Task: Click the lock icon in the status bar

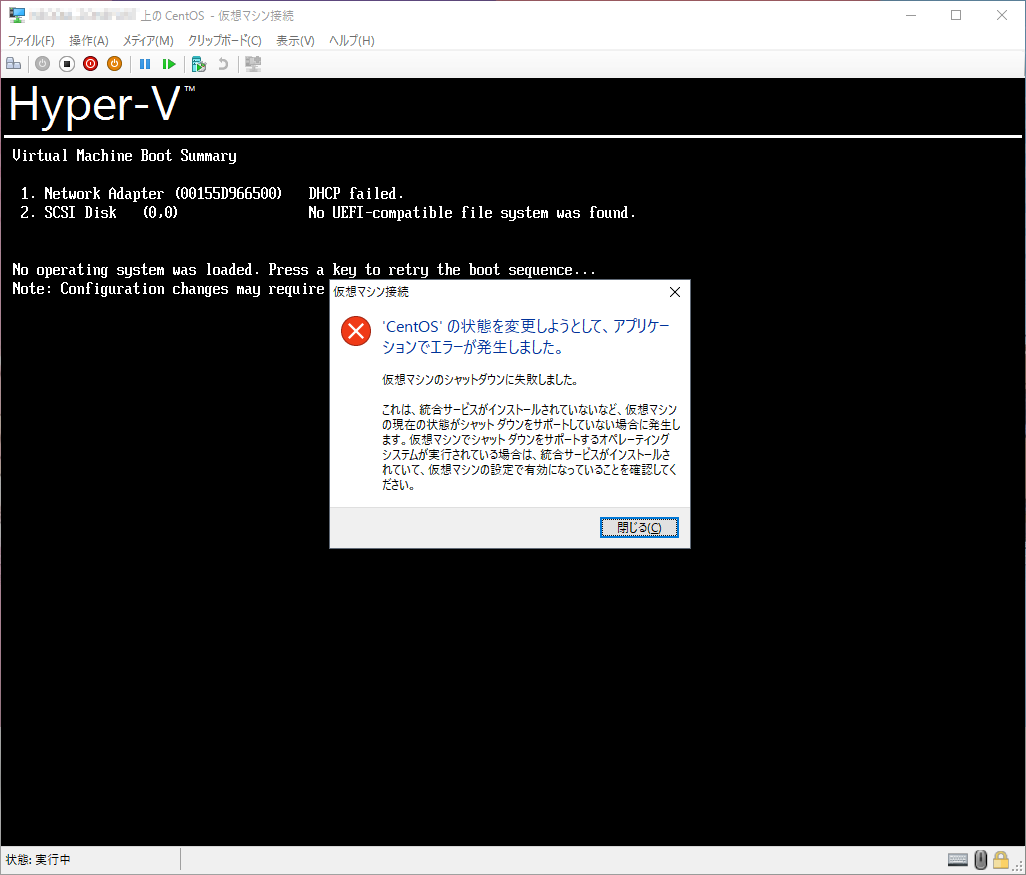Action: click(1000, 859)
